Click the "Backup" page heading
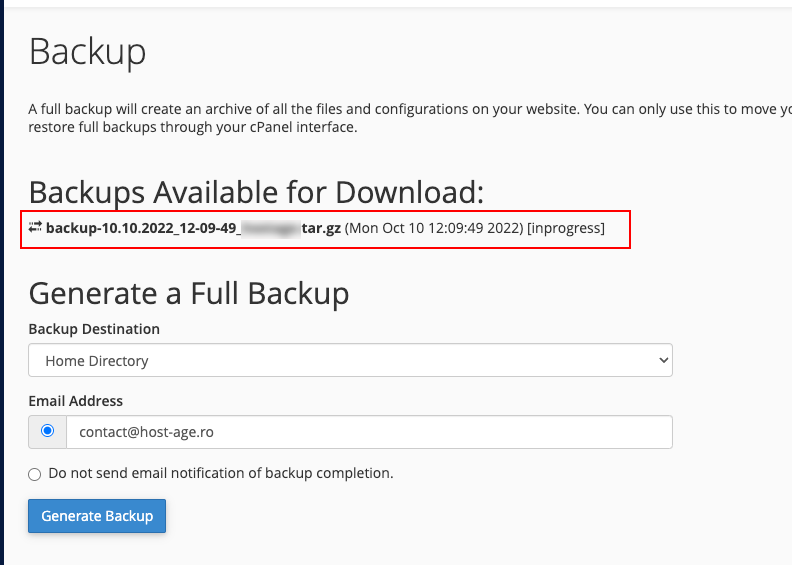This screenshot has width=792, height=565. point(88,51)
